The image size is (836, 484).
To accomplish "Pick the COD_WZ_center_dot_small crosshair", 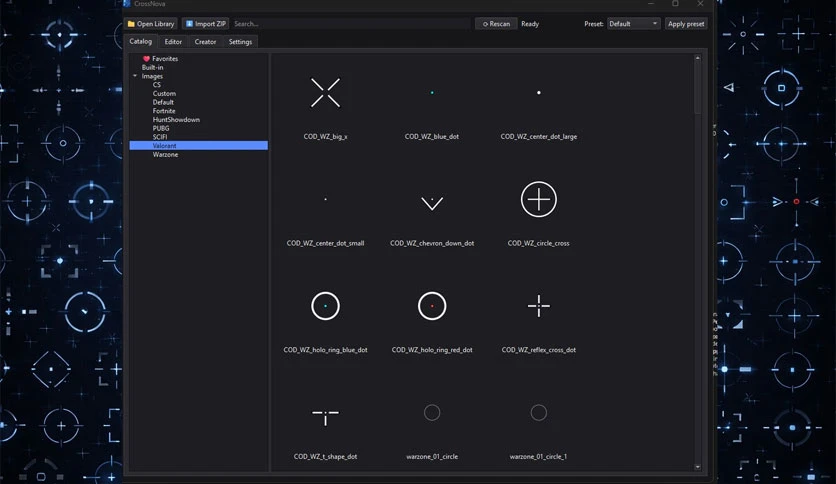I will [325, 199].
